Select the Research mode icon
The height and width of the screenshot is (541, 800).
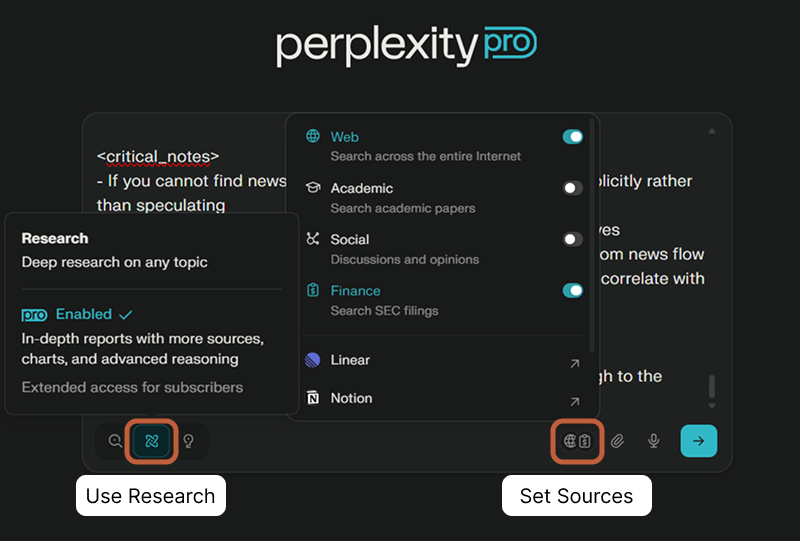tap(152, 441)
